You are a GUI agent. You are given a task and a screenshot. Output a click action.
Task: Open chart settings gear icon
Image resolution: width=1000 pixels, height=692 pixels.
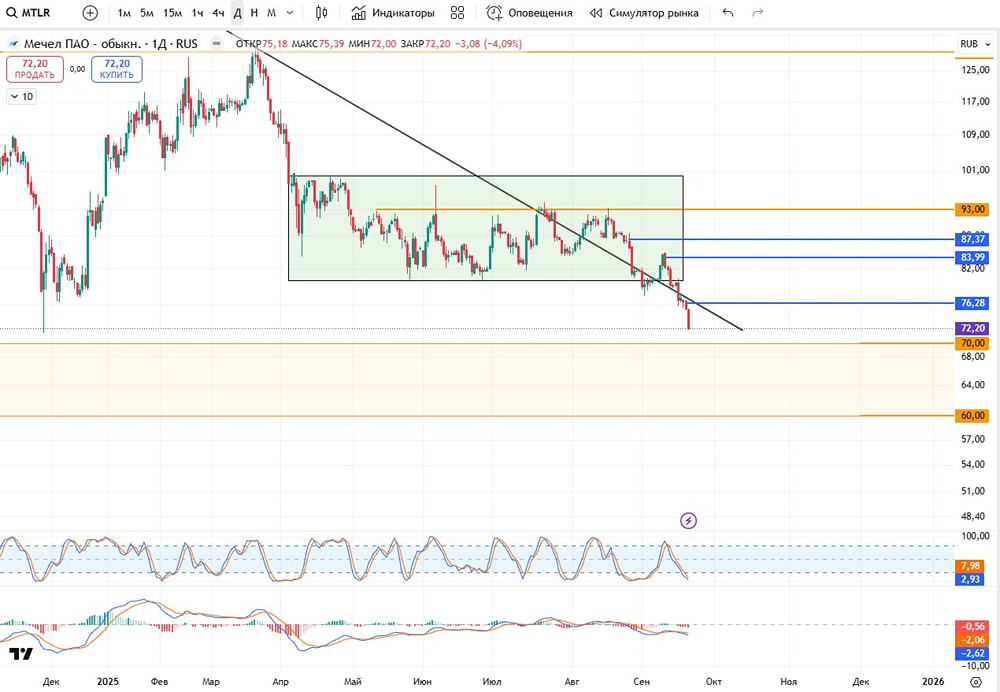976,682
